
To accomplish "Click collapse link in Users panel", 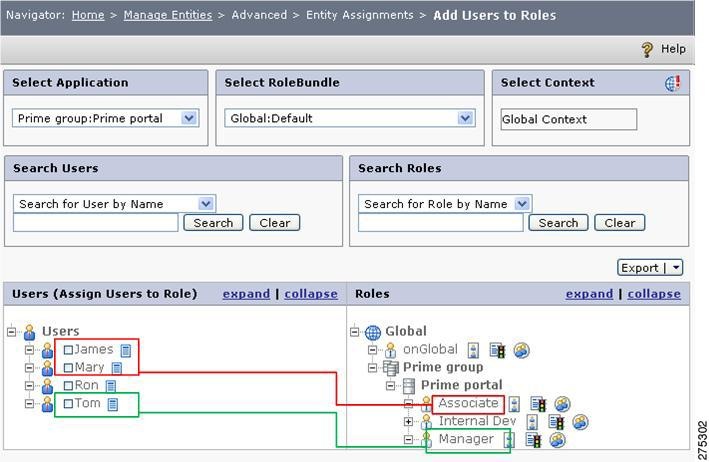I will [x=311, y=294].
